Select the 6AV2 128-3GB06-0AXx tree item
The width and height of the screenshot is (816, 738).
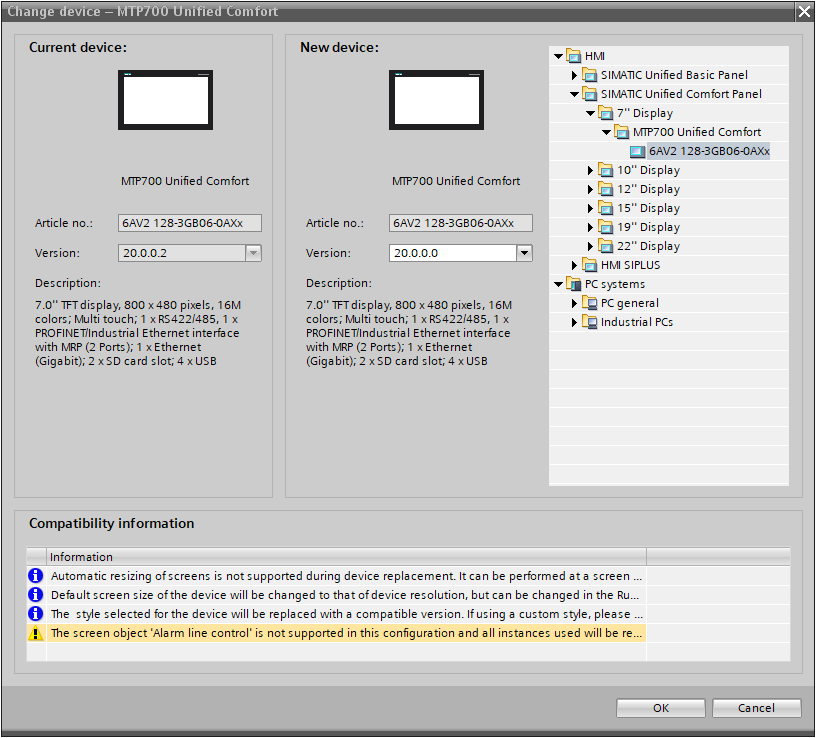click(709, 151)
